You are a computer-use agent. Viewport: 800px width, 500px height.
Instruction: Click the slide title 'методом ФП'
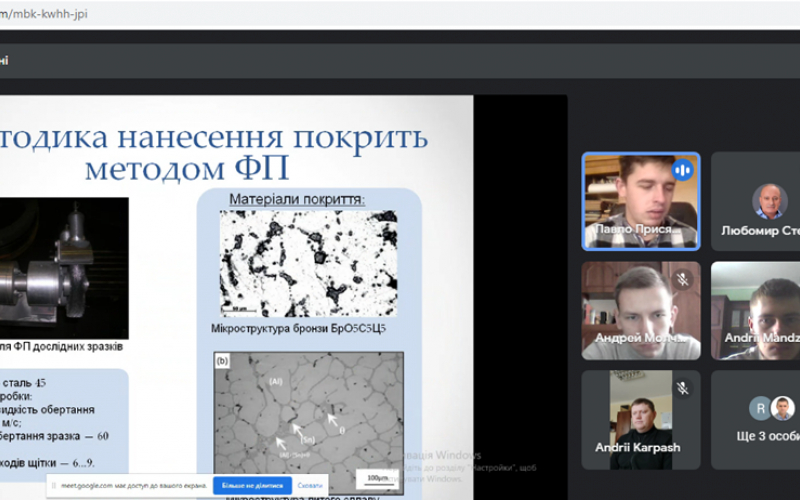pos(187,169)
